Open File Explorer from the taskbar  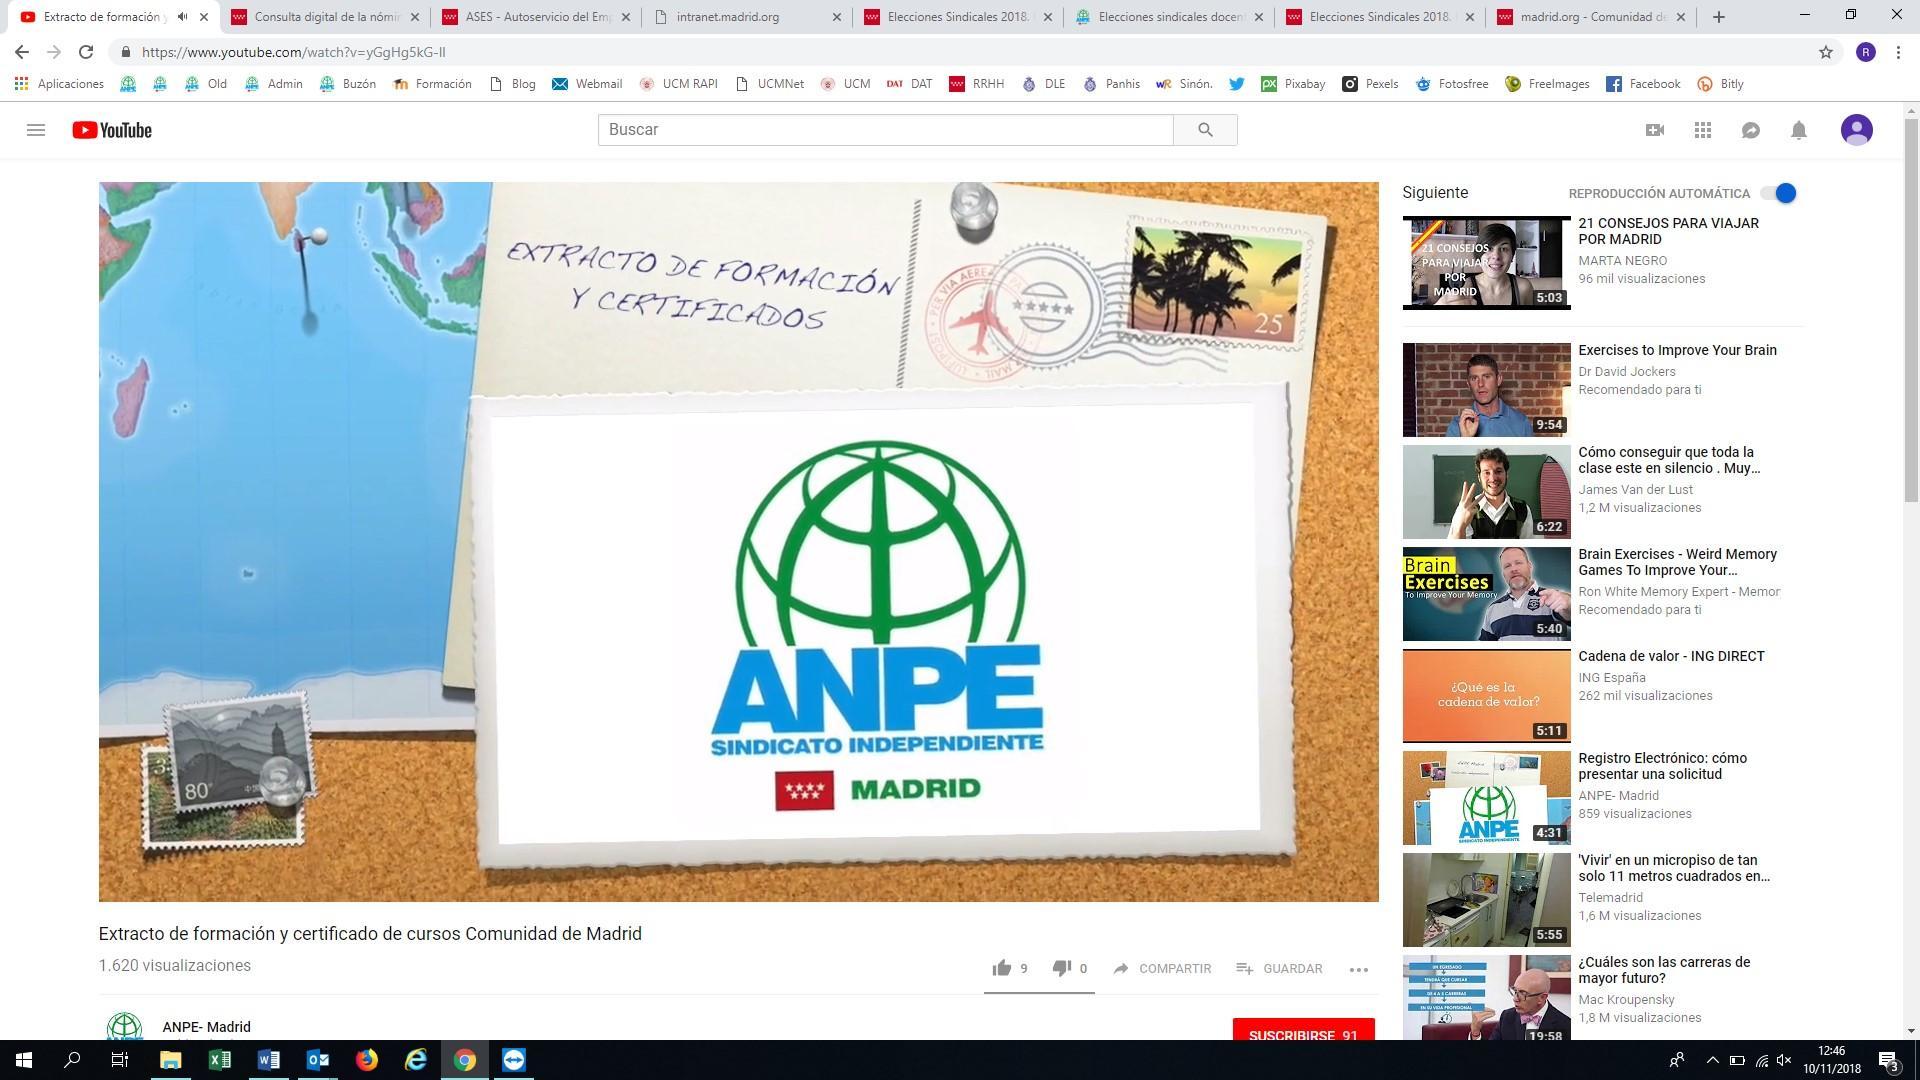point(170,1060)
